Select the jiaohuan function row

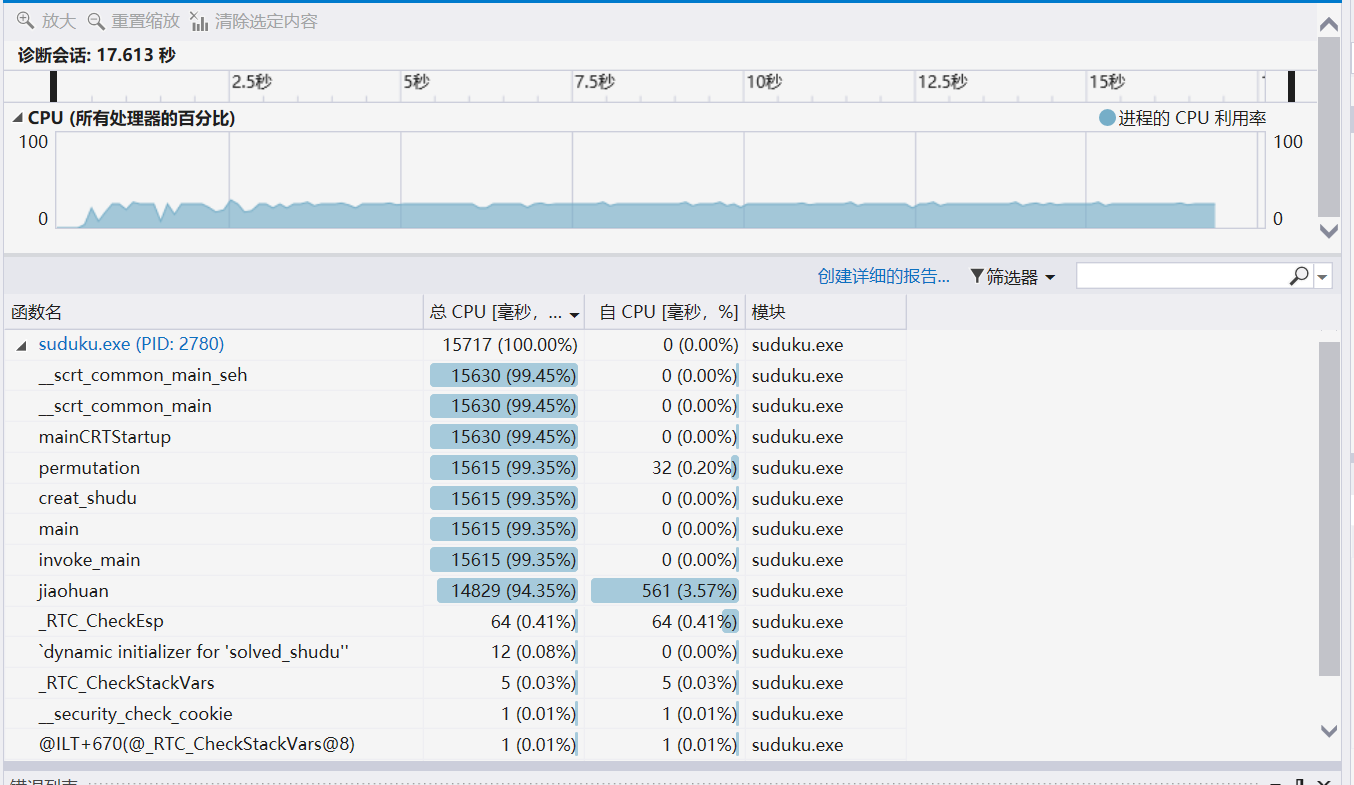pos(74,591)
